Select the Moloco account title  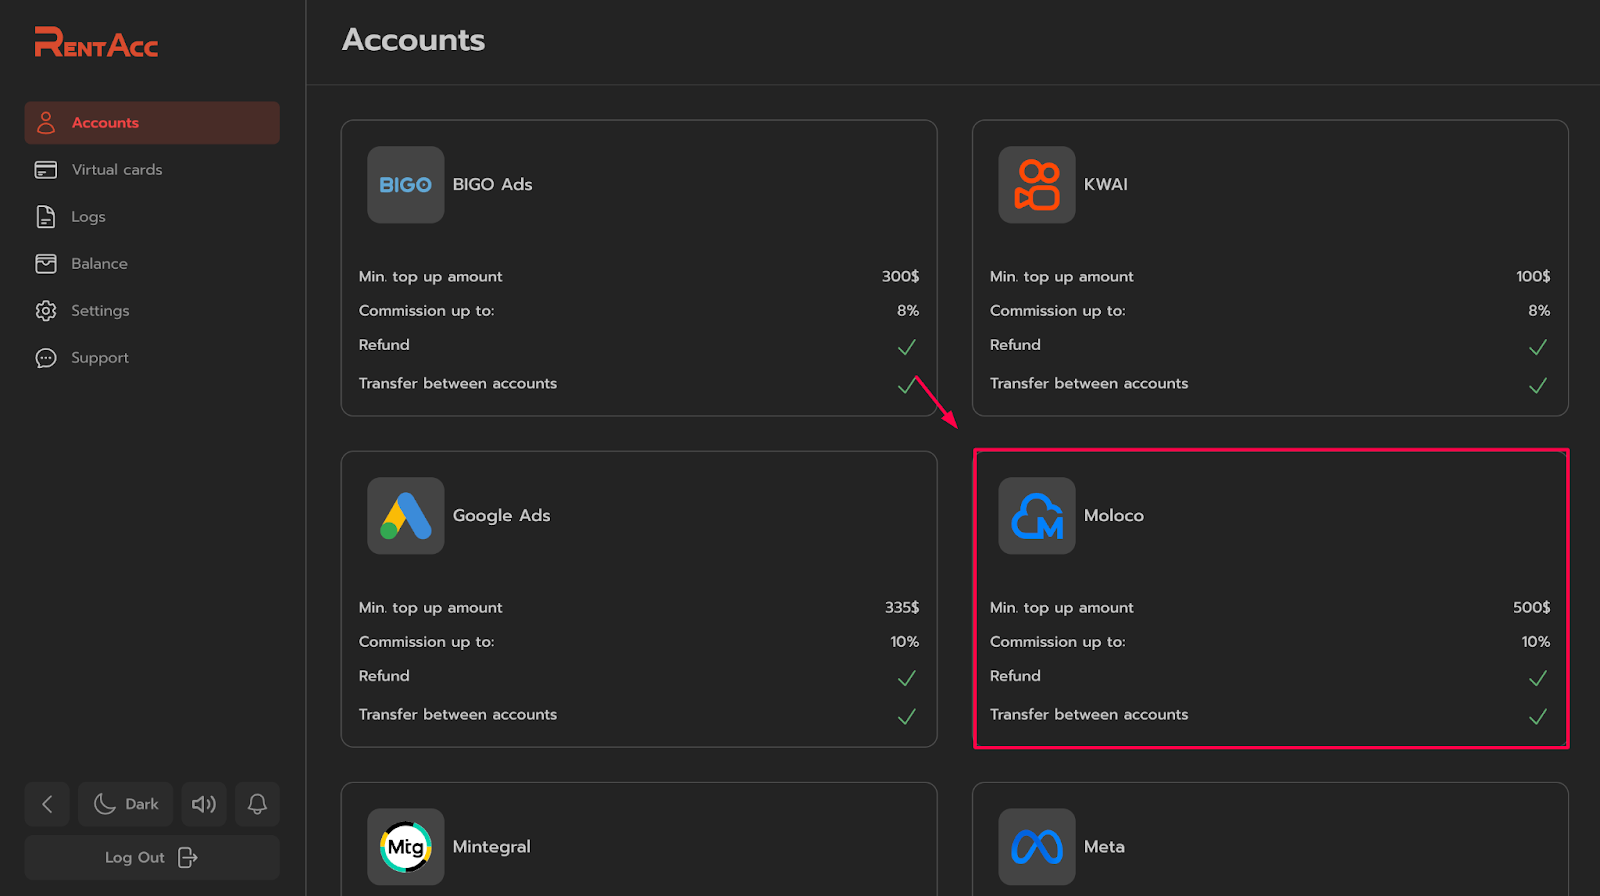coord(1114,516)
